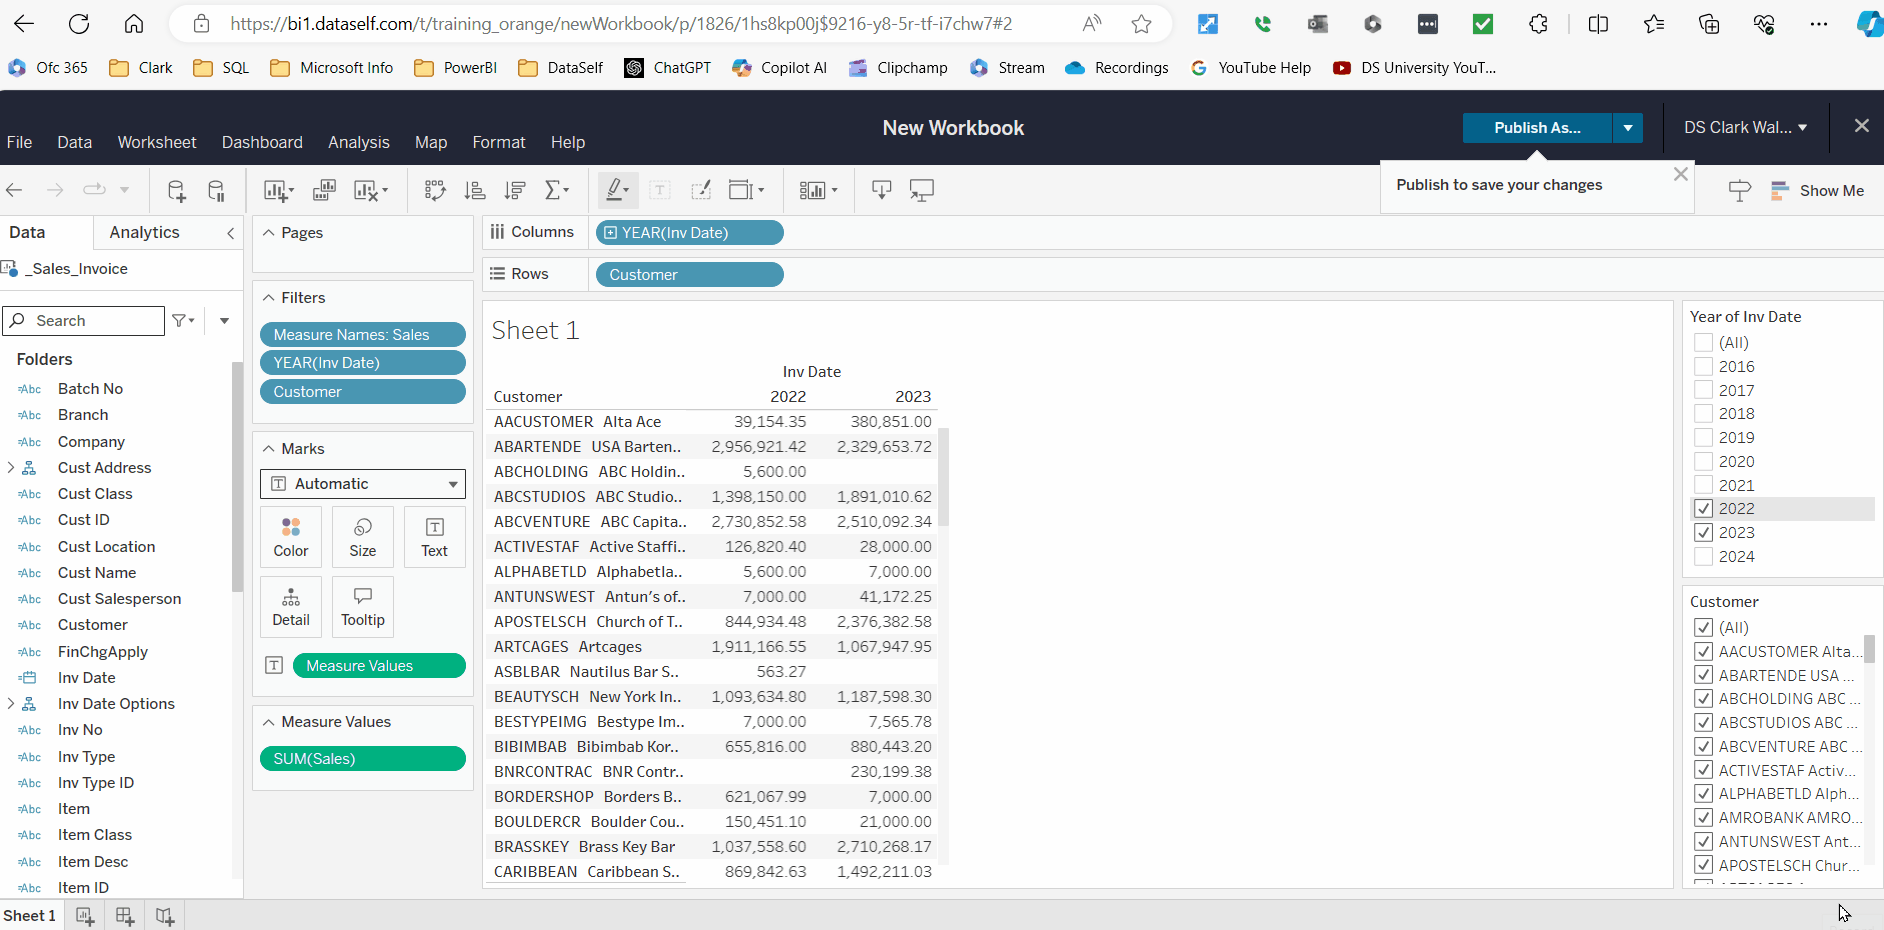
Task: Check the 2024 checkbox under Year of Inv Date
Action: pos(1703,556)
